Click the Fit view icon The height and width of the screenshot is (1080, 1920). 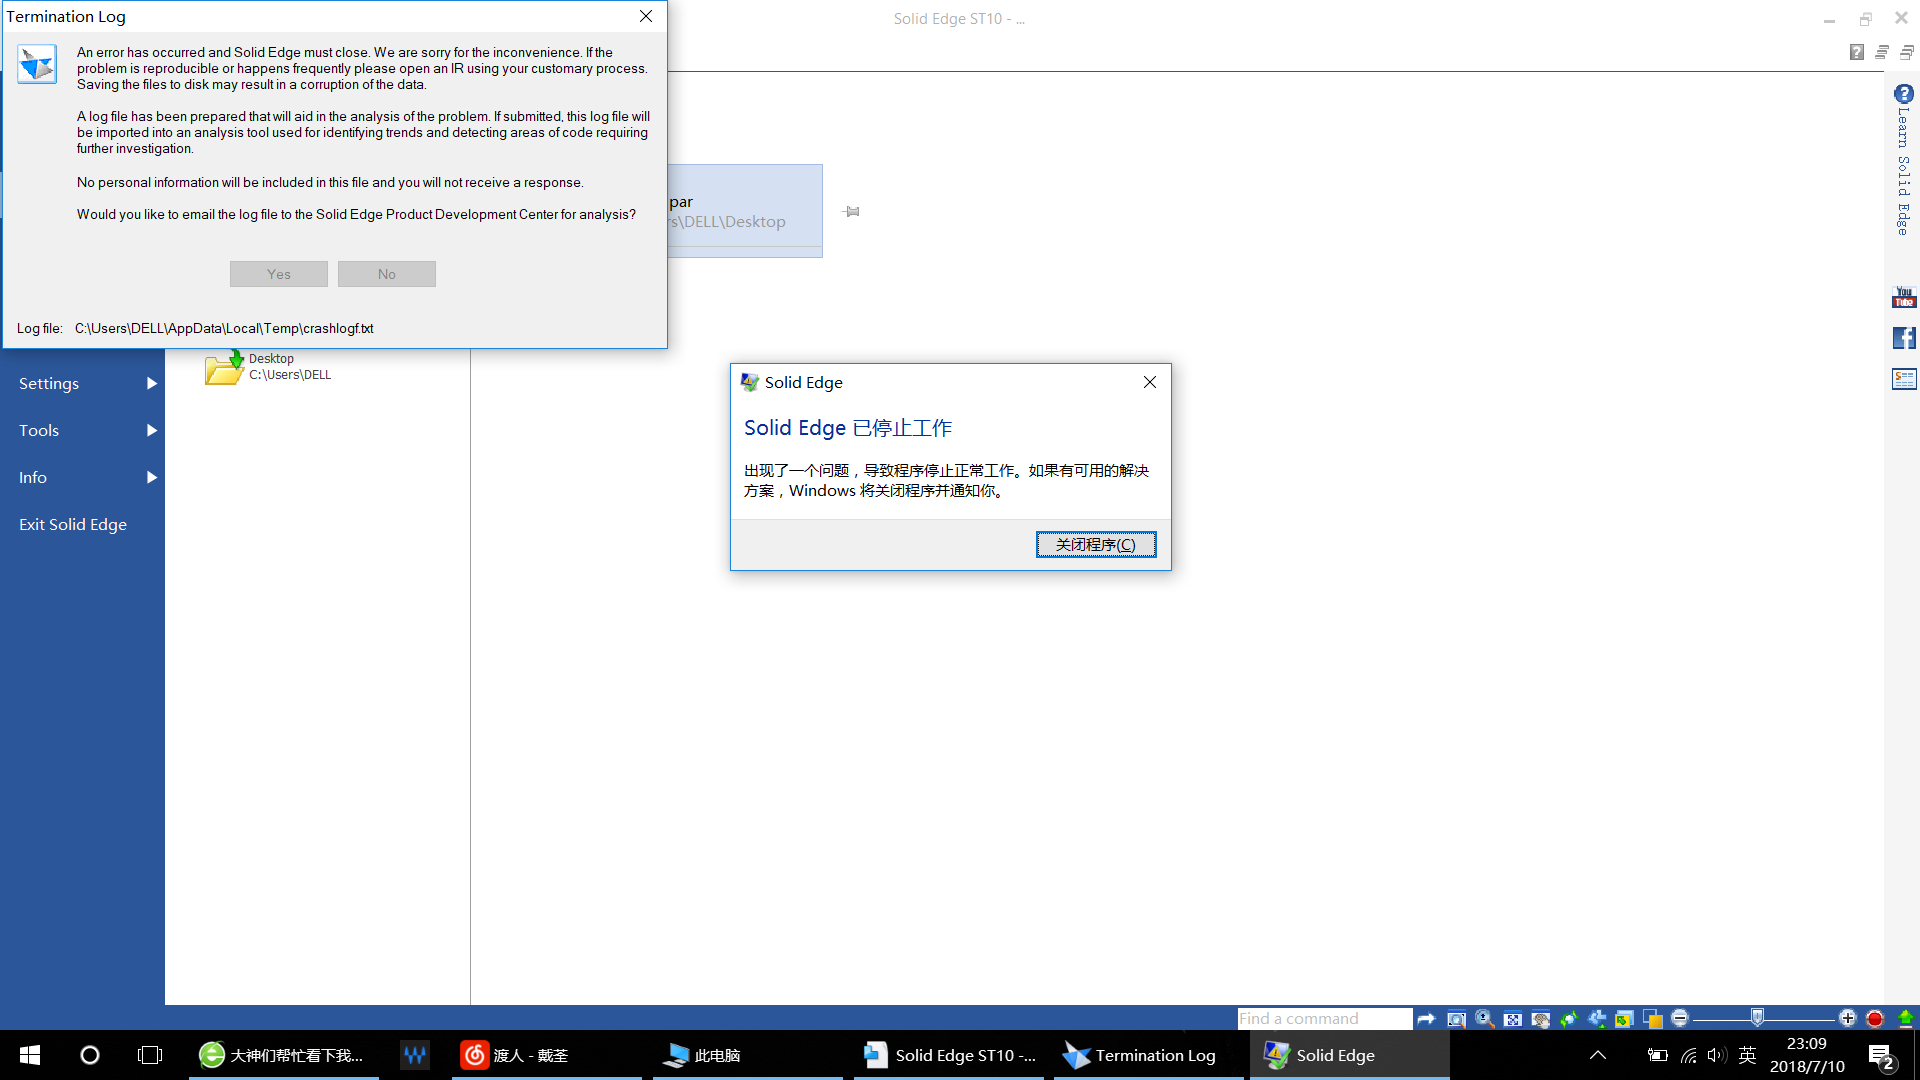point(1513,1019)
